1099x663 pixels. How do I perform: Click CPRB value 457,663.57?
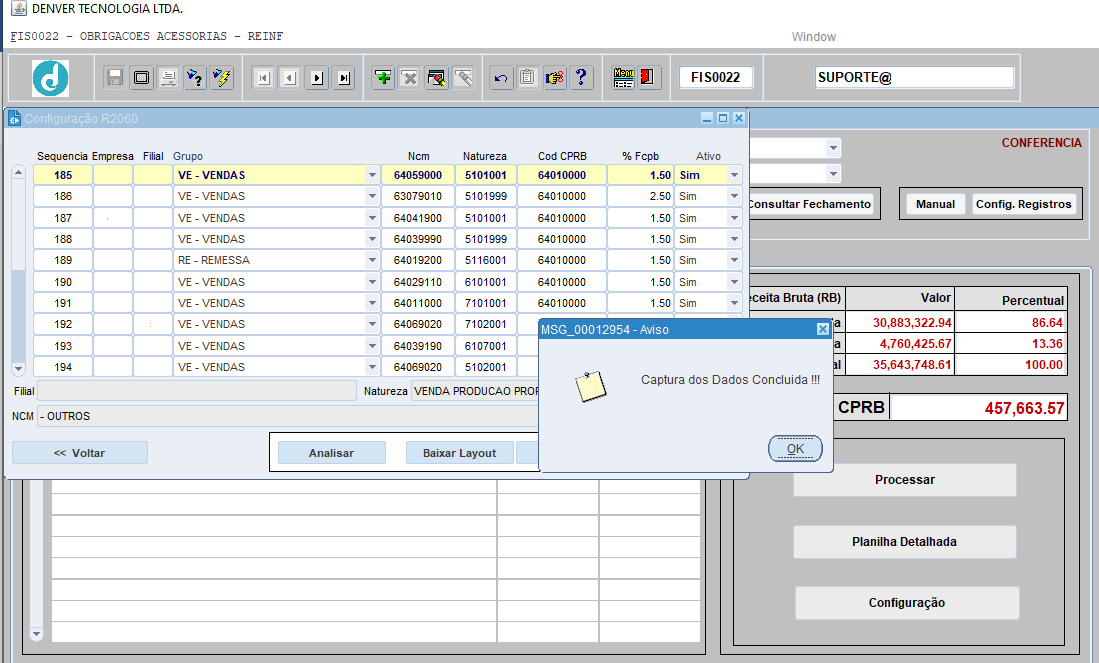[978, 408]
